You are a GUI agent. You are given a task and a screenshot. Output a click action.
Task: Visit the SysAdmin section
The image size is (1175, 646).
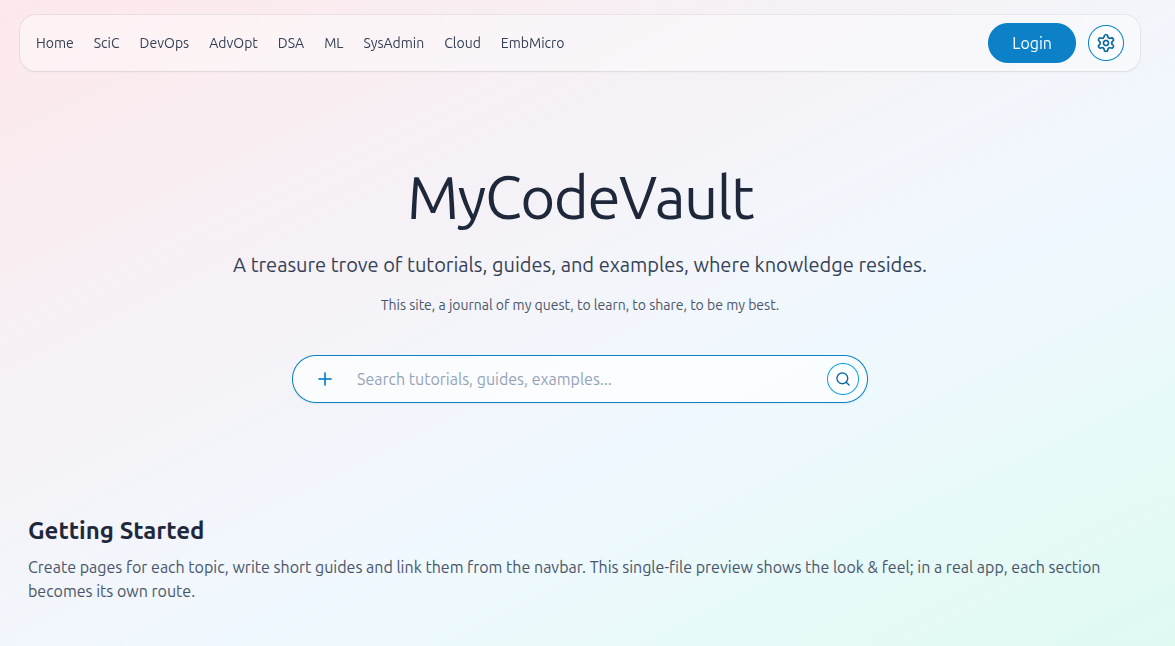click(x=393, y=43)
